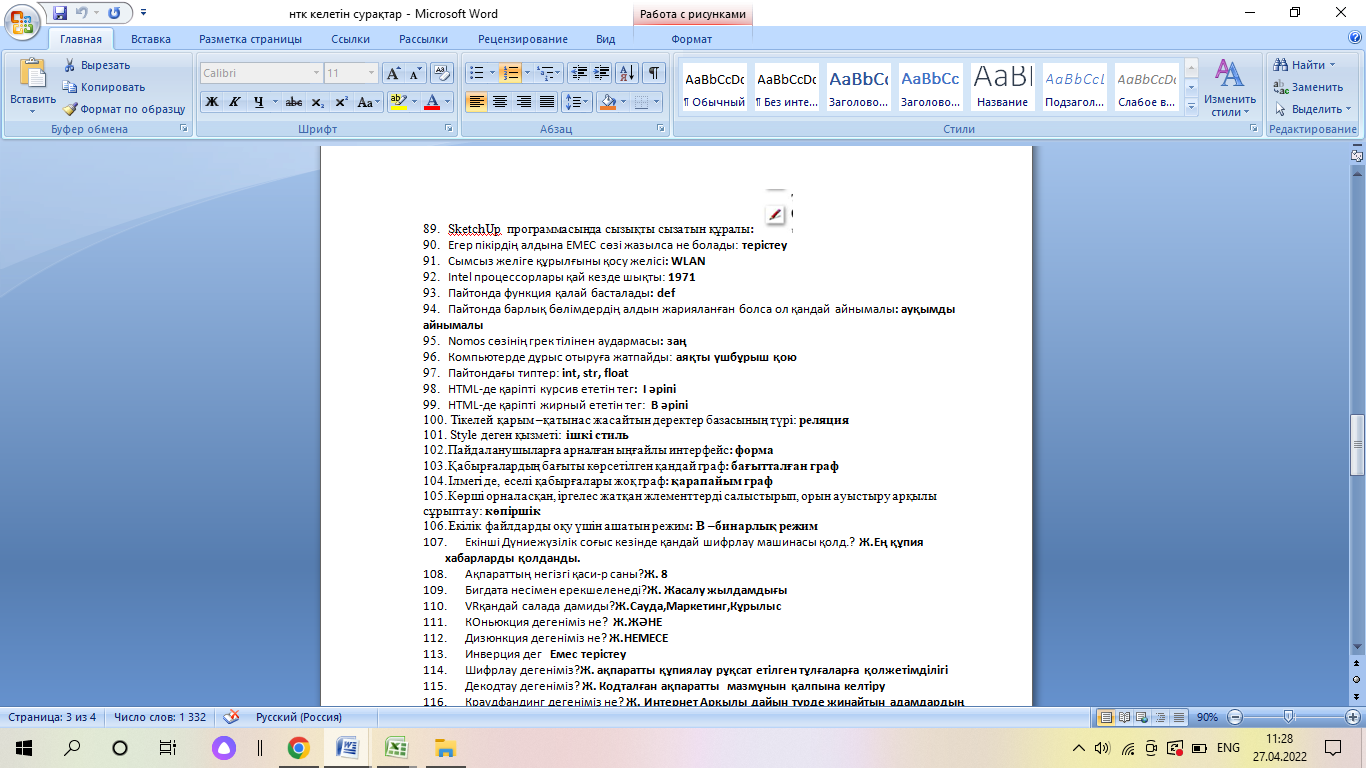Redo via the Quick Access toolbar
The height and width of the screenshot is (768, 1366).
click(x=114, y=14)
